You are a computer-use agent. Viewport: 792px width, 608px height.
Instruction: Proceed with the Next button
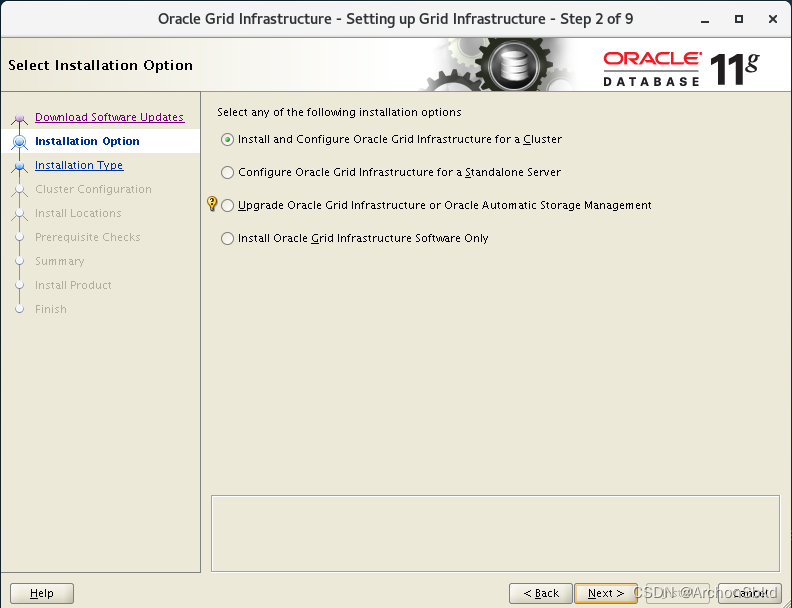[x=606, y=593]
